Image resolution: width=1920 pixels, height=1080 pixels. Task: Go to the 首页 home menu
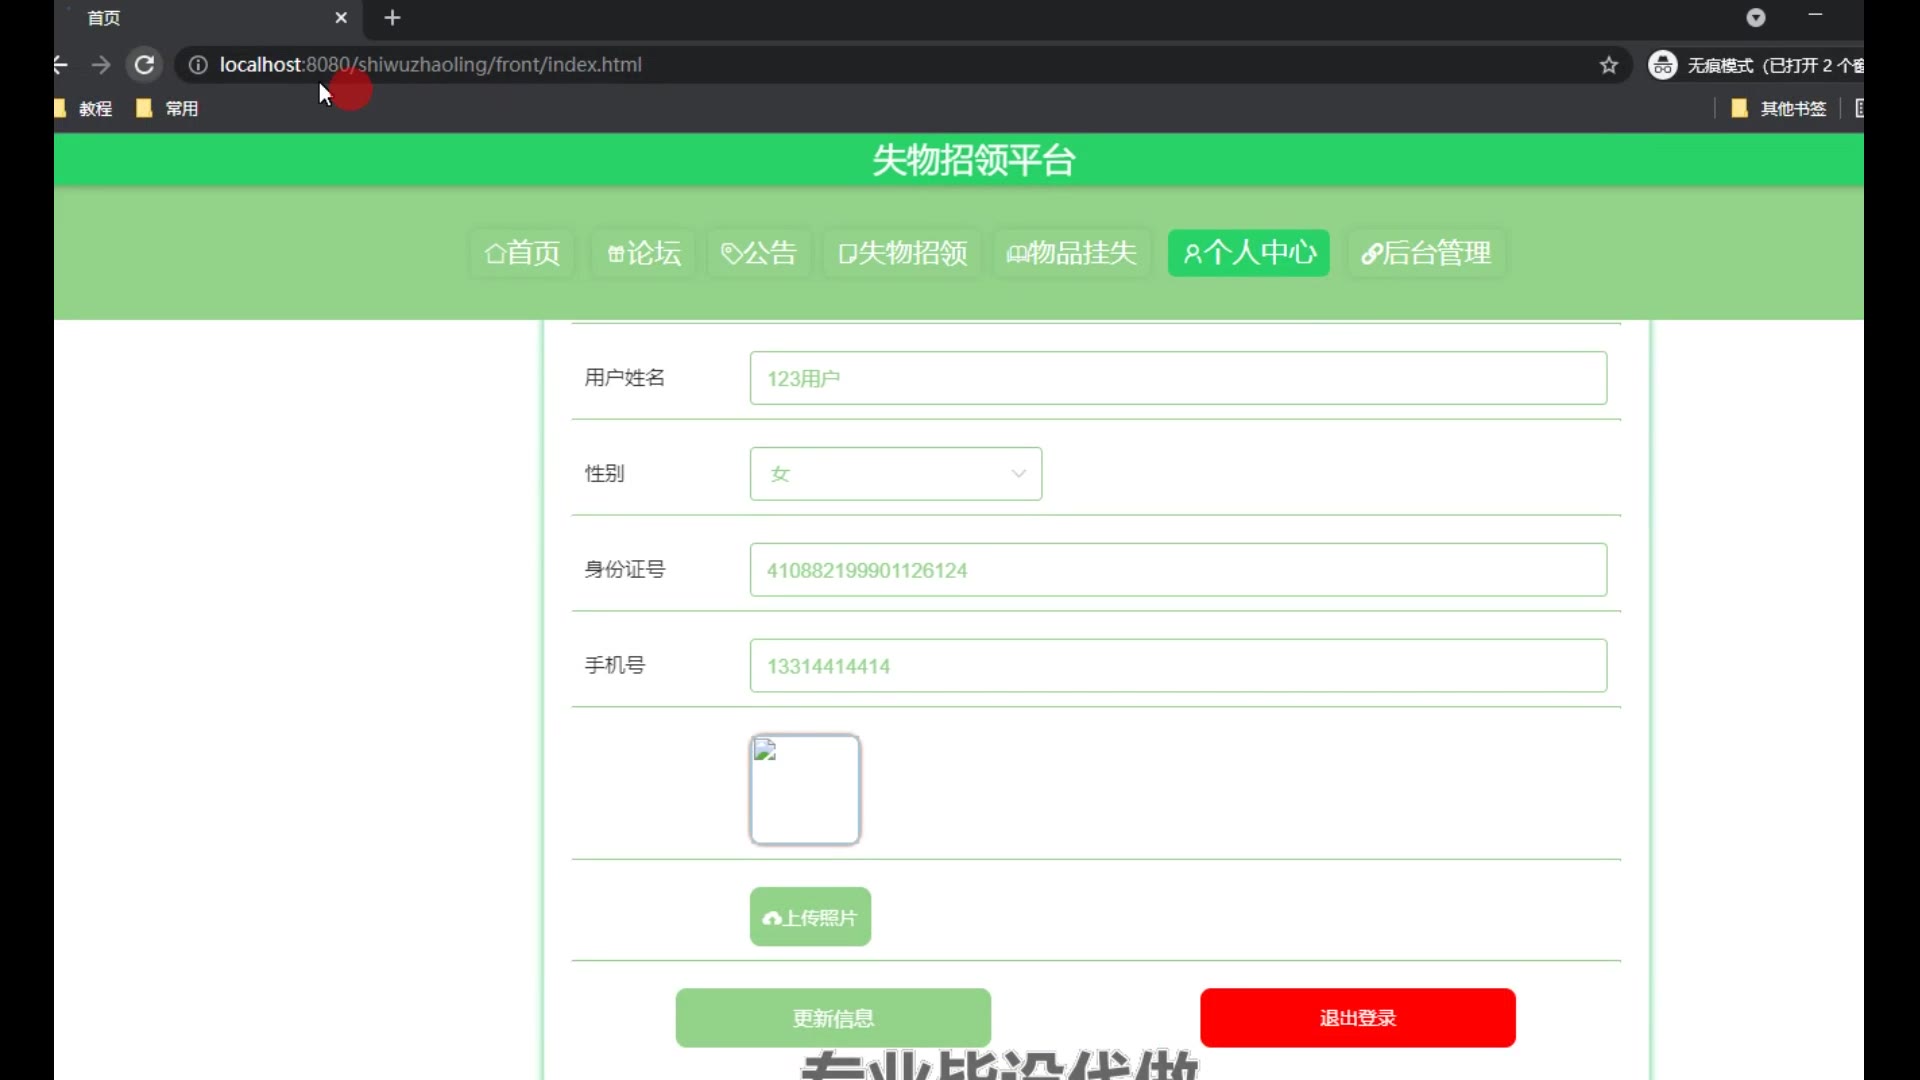pyautogui.click(x=522, y=253)
